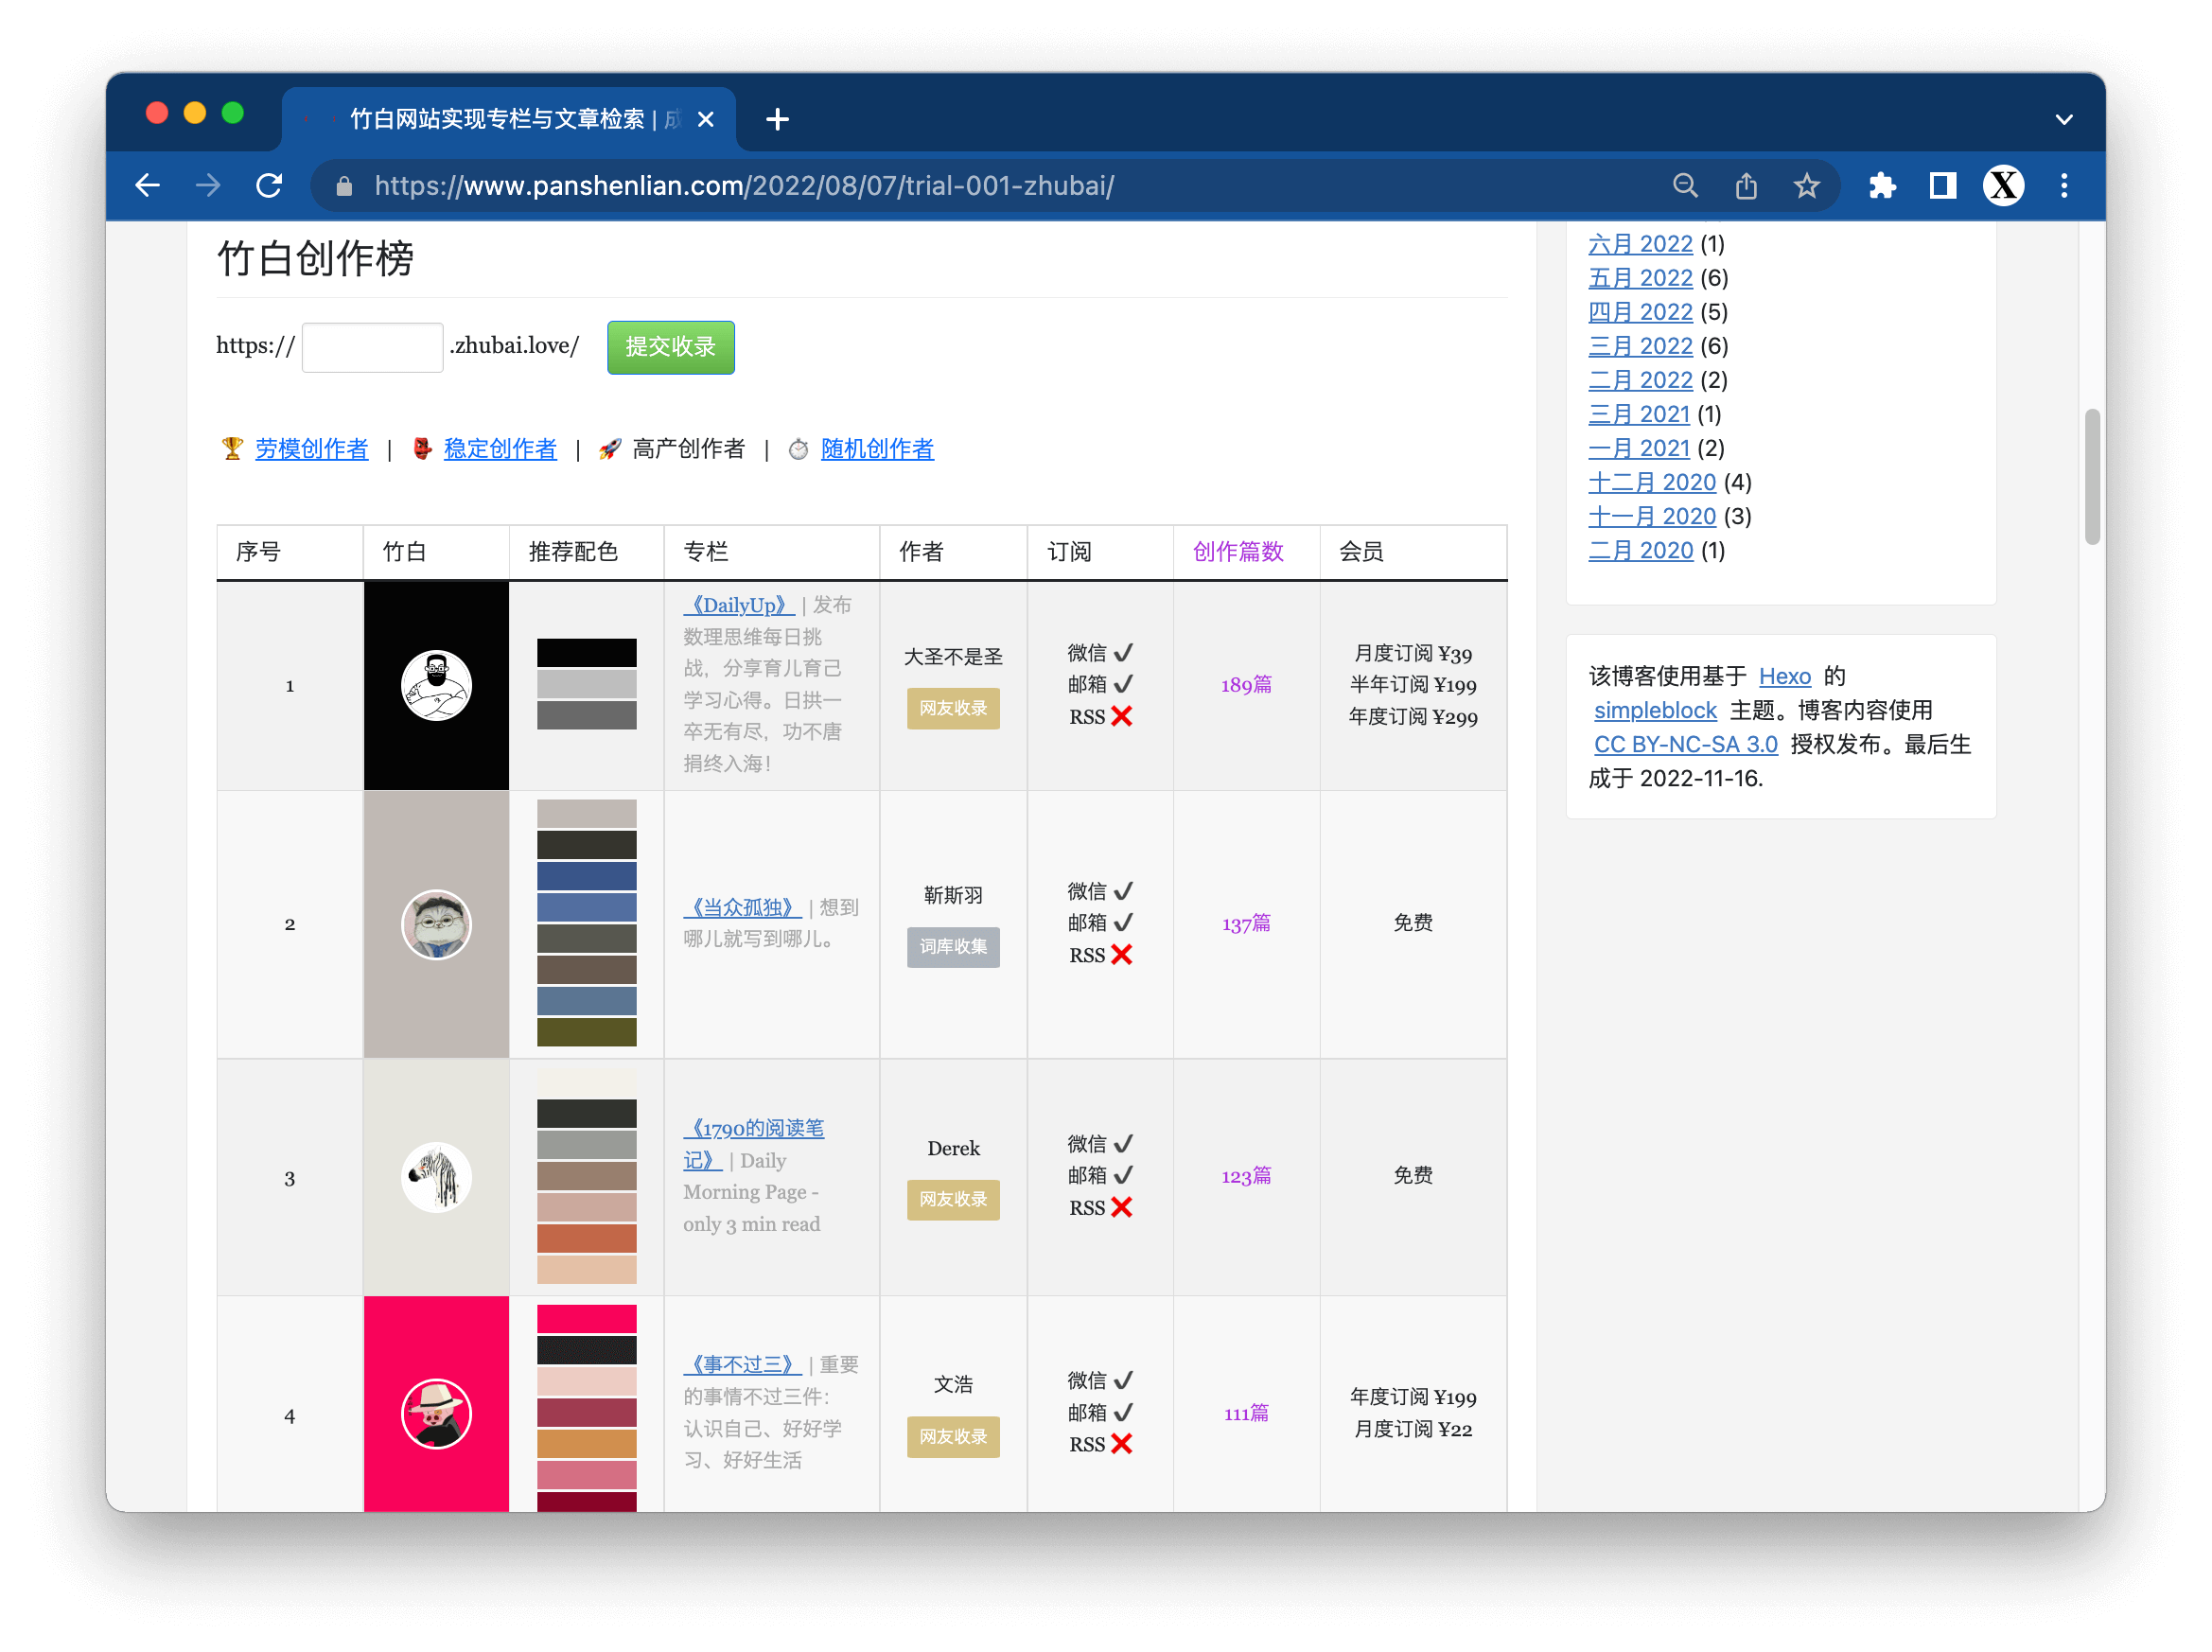2212x1652 pixels.
Task: Sort by the 创作篇数 column header
Action: click(x=1237, y=552)
